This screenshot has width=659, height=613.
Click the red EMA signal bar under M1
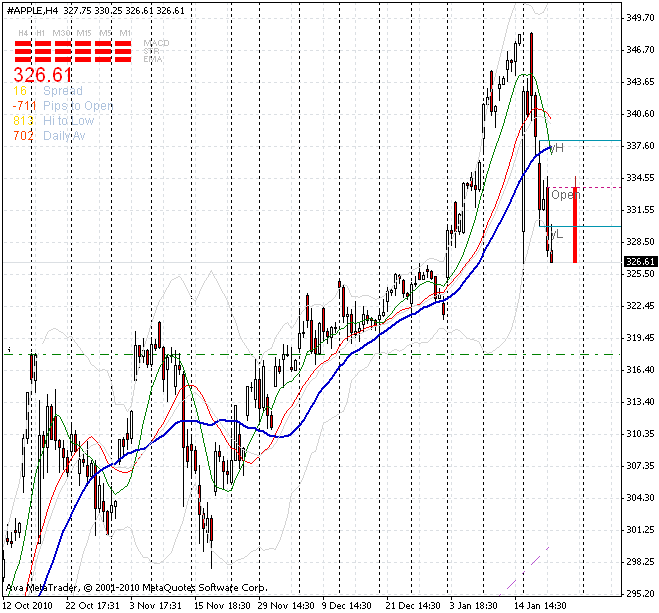click(x=123, y=59)
